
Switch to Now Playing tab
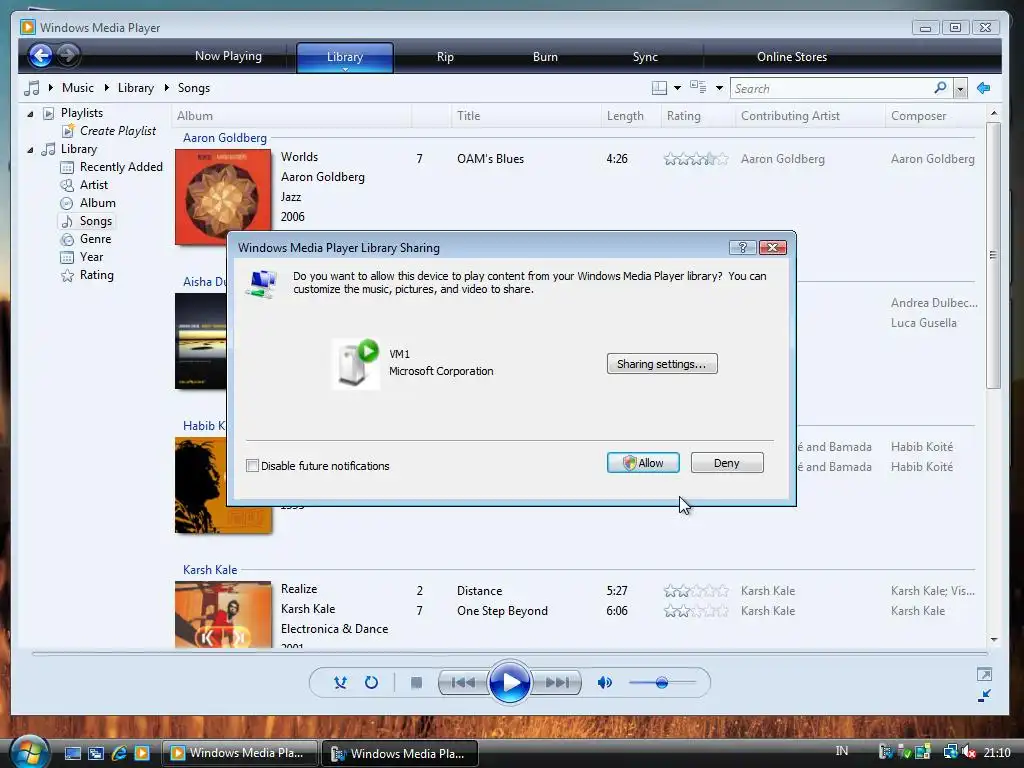pos(228,56)
